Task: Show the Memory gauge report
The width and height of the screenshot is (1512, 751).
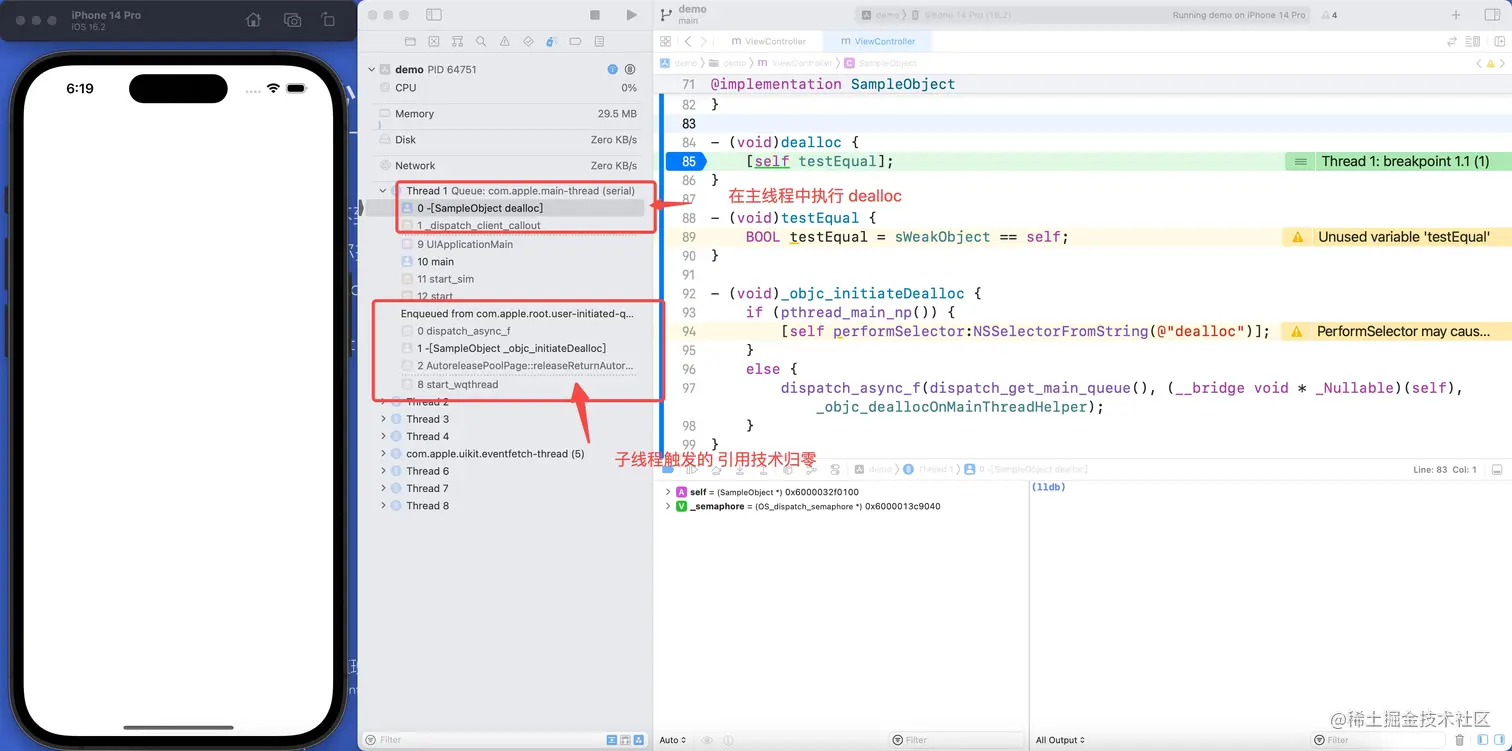Action: pos(509,114)
